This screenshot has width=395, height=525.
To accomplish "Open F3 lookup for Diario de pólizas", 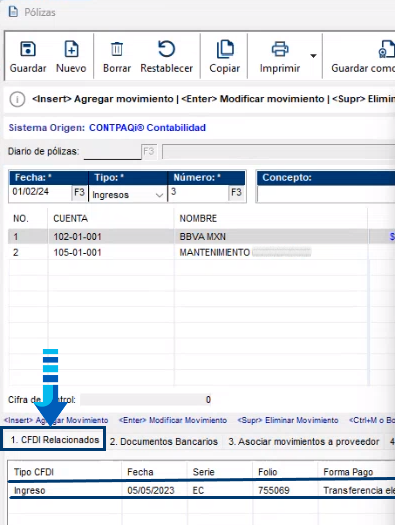I will pyautogui.click(x=149, y=151).
